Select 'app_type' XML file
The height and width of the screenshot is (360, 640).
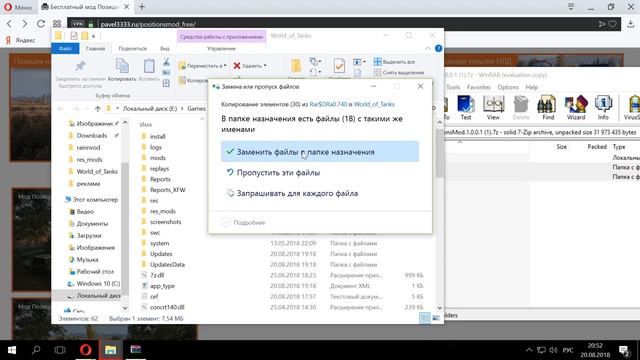click(x=162, y=286)
